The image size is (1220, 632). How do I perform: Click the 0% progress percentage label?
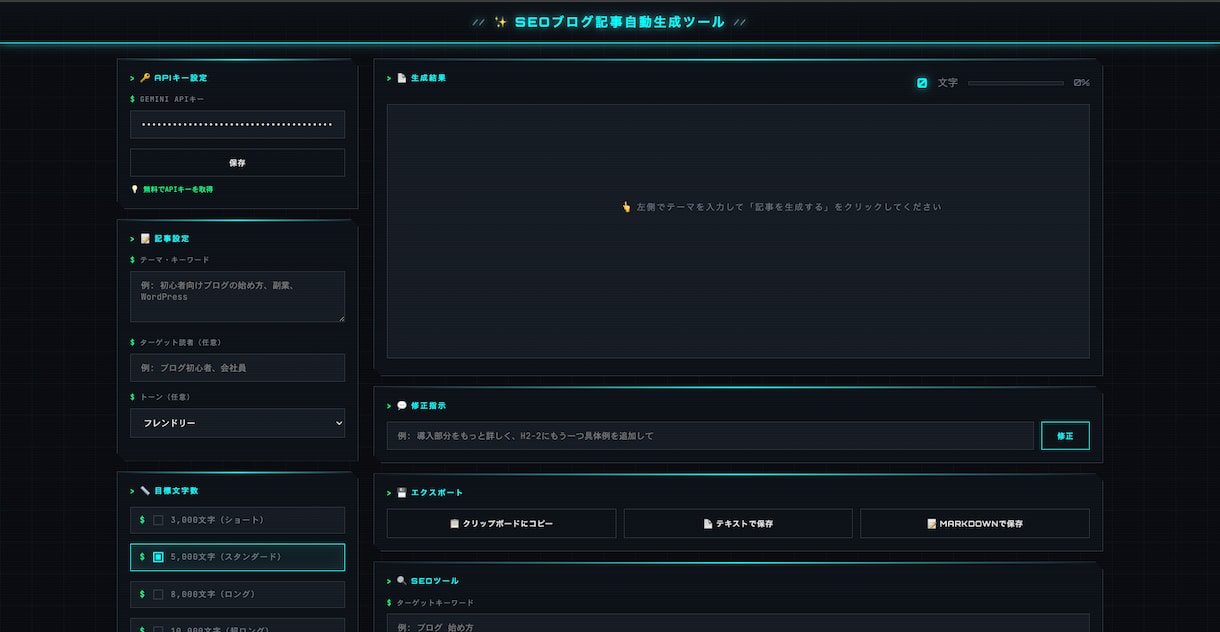pyautogui.click(x=1081, y=83)
